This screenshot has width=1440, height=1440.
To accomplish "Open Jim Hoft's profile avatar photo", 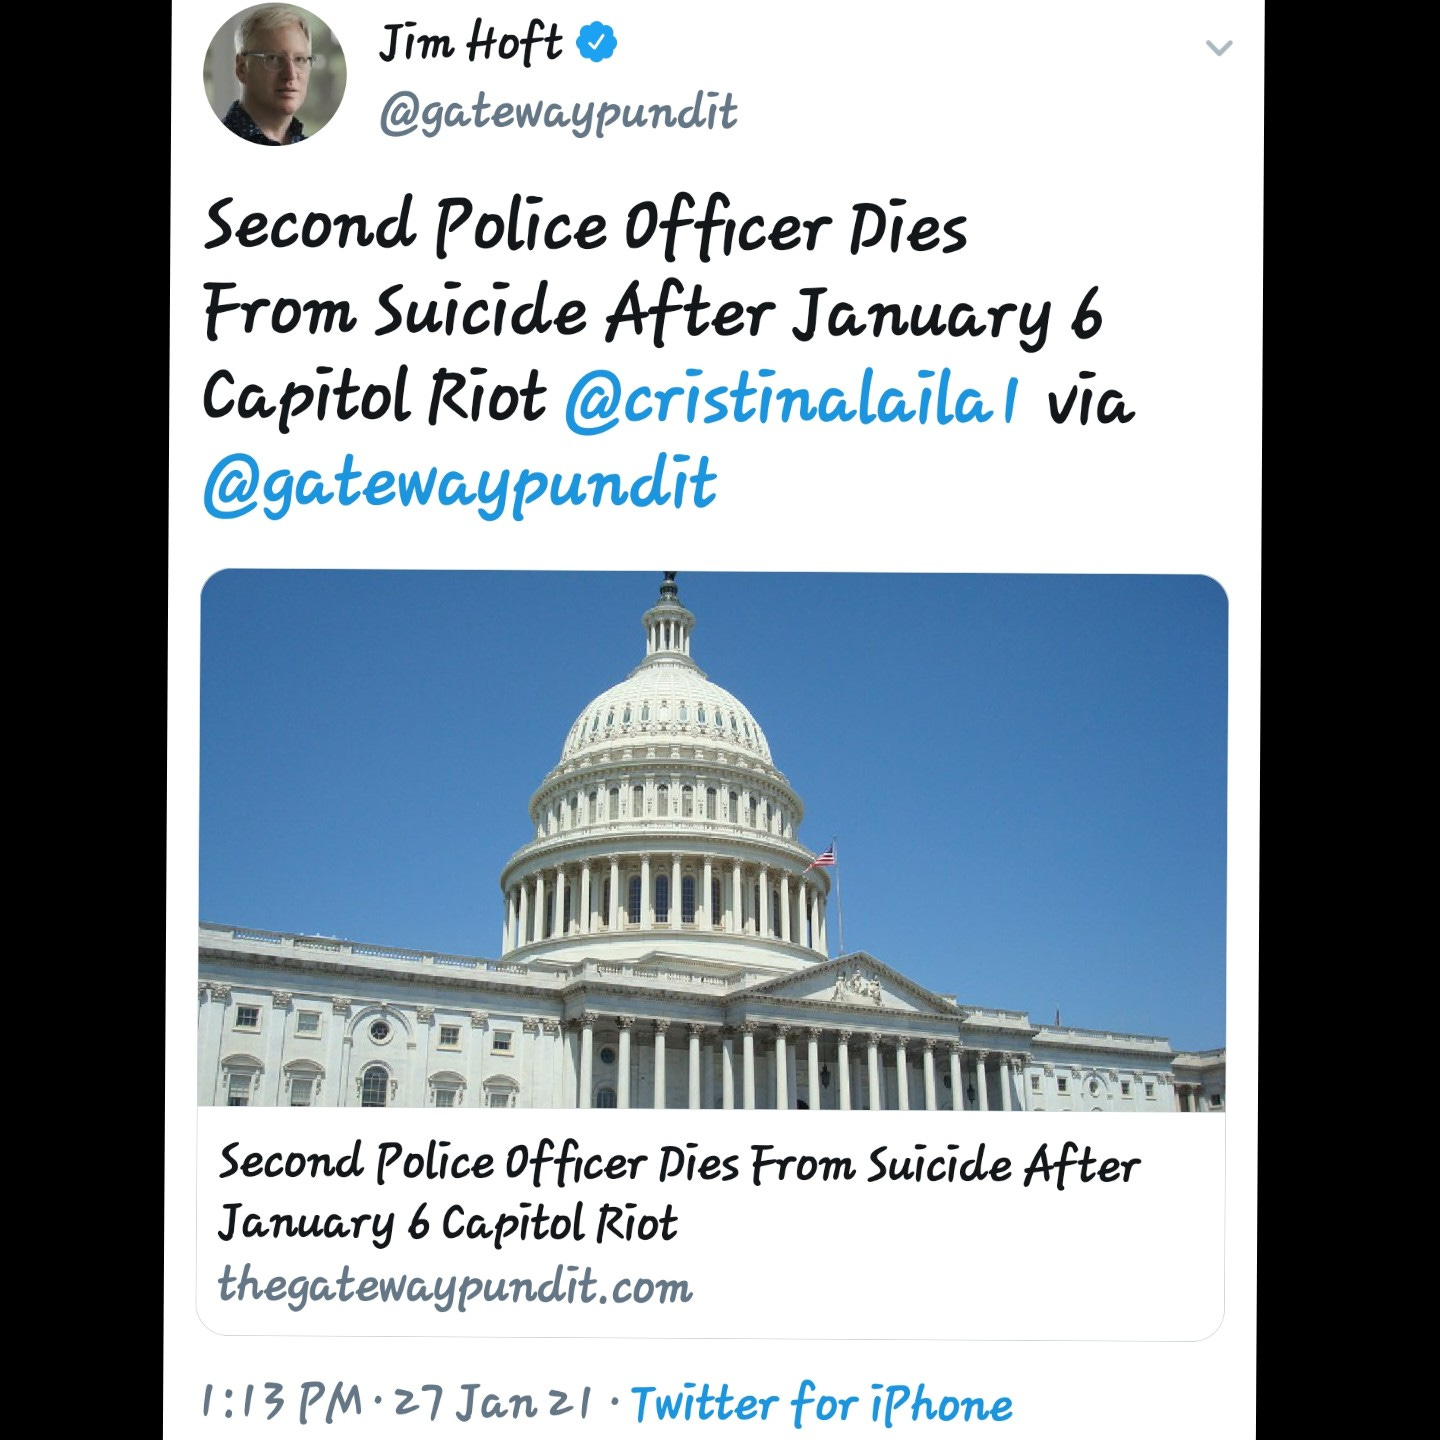I will click(275, 75).
